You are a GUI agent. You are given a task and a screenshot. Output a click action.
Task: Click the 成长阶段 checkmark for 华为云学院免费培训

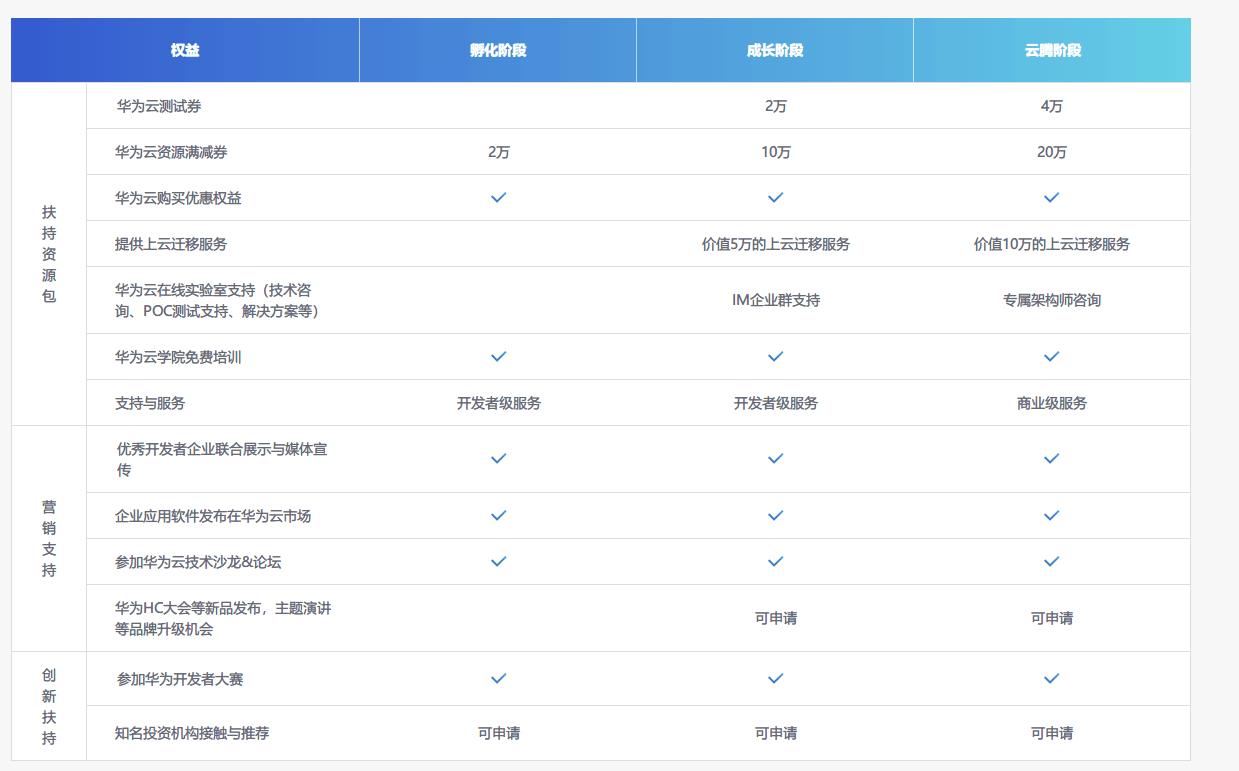click(775, 357)
